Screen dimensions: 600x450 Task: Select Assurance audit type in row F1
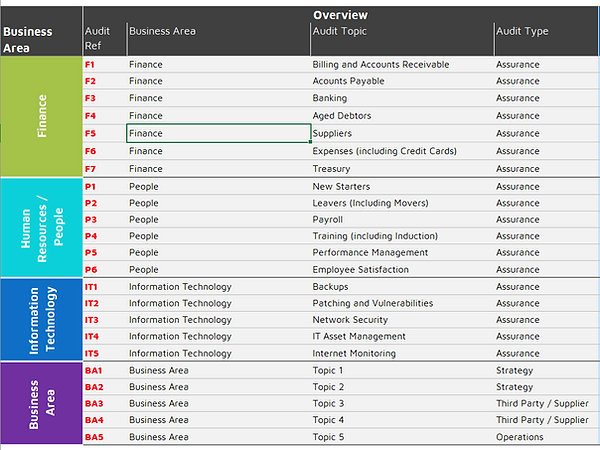point(547,65)
